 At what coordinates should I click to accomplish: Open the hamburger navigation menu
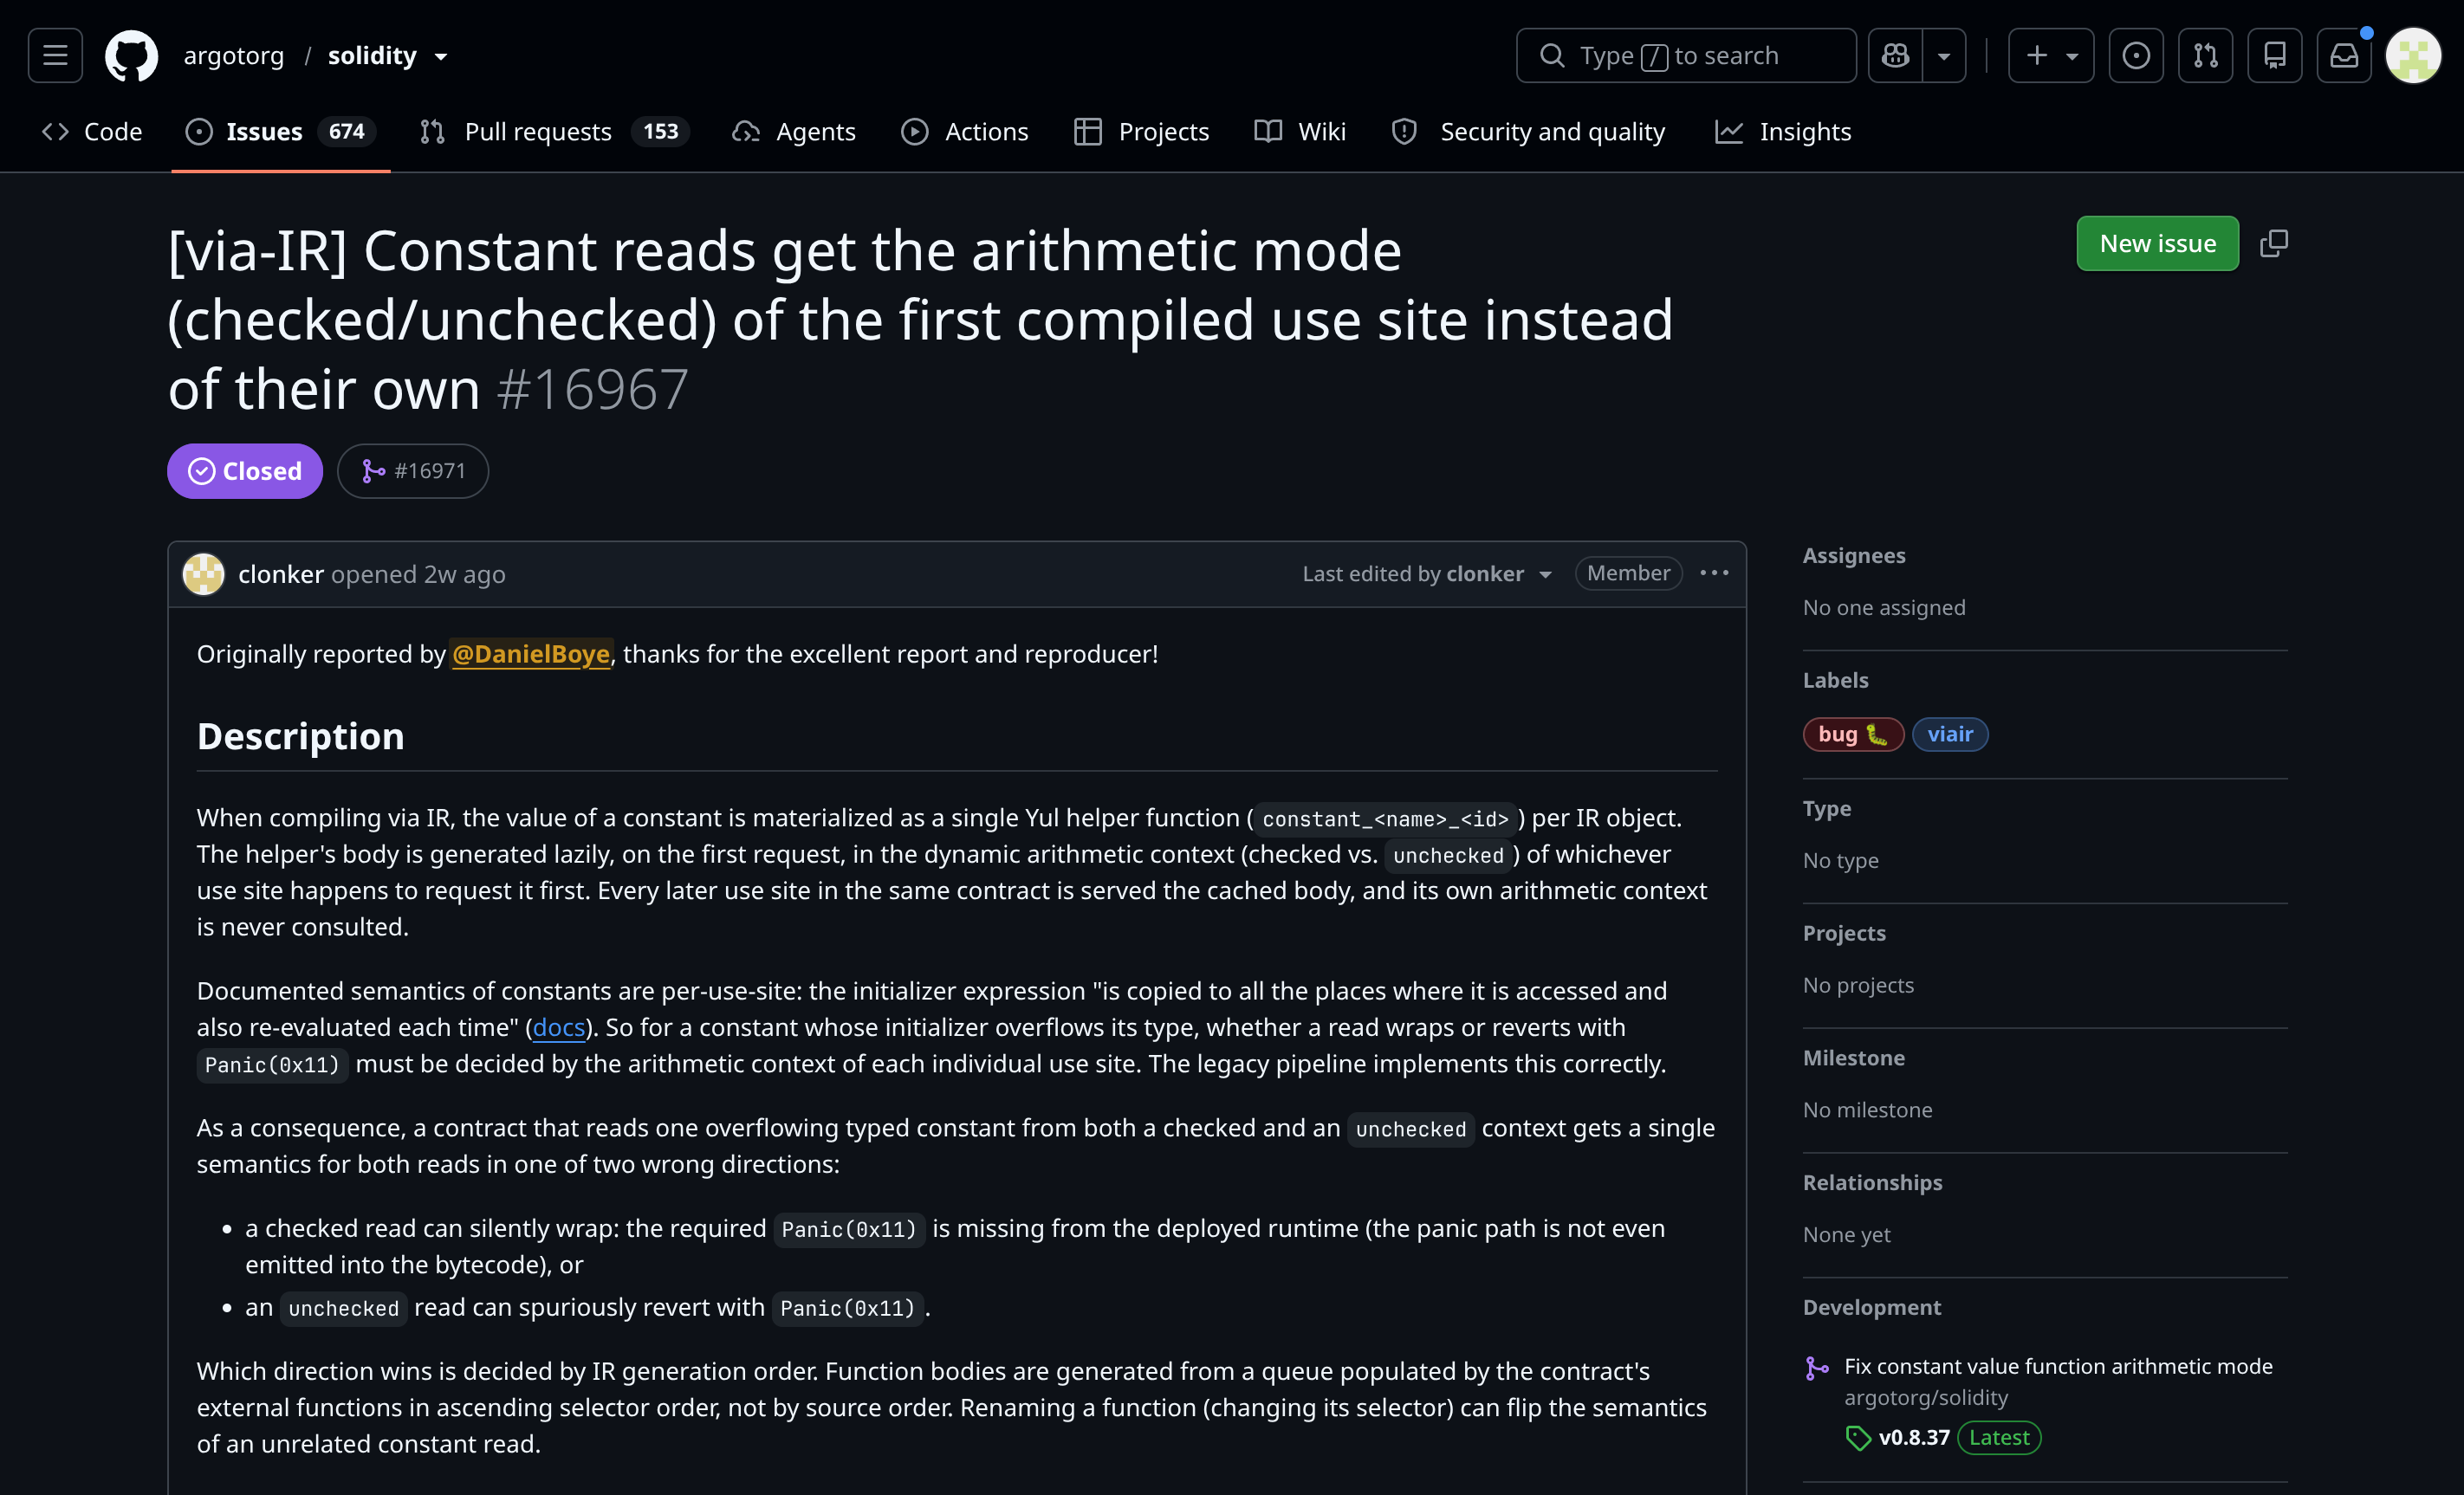point(55,55)
